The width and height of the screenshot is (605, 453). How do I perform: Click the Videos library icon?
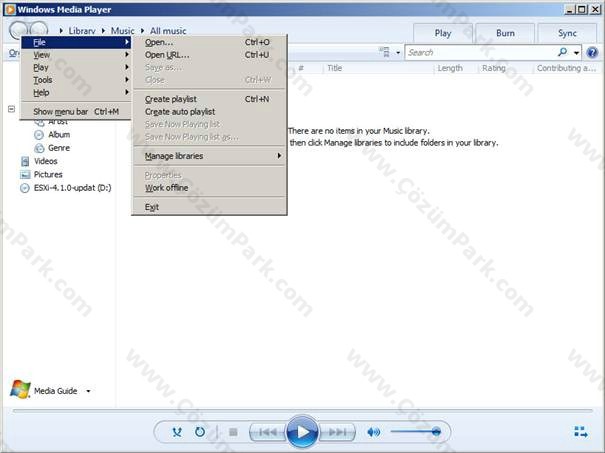point(25,161)
